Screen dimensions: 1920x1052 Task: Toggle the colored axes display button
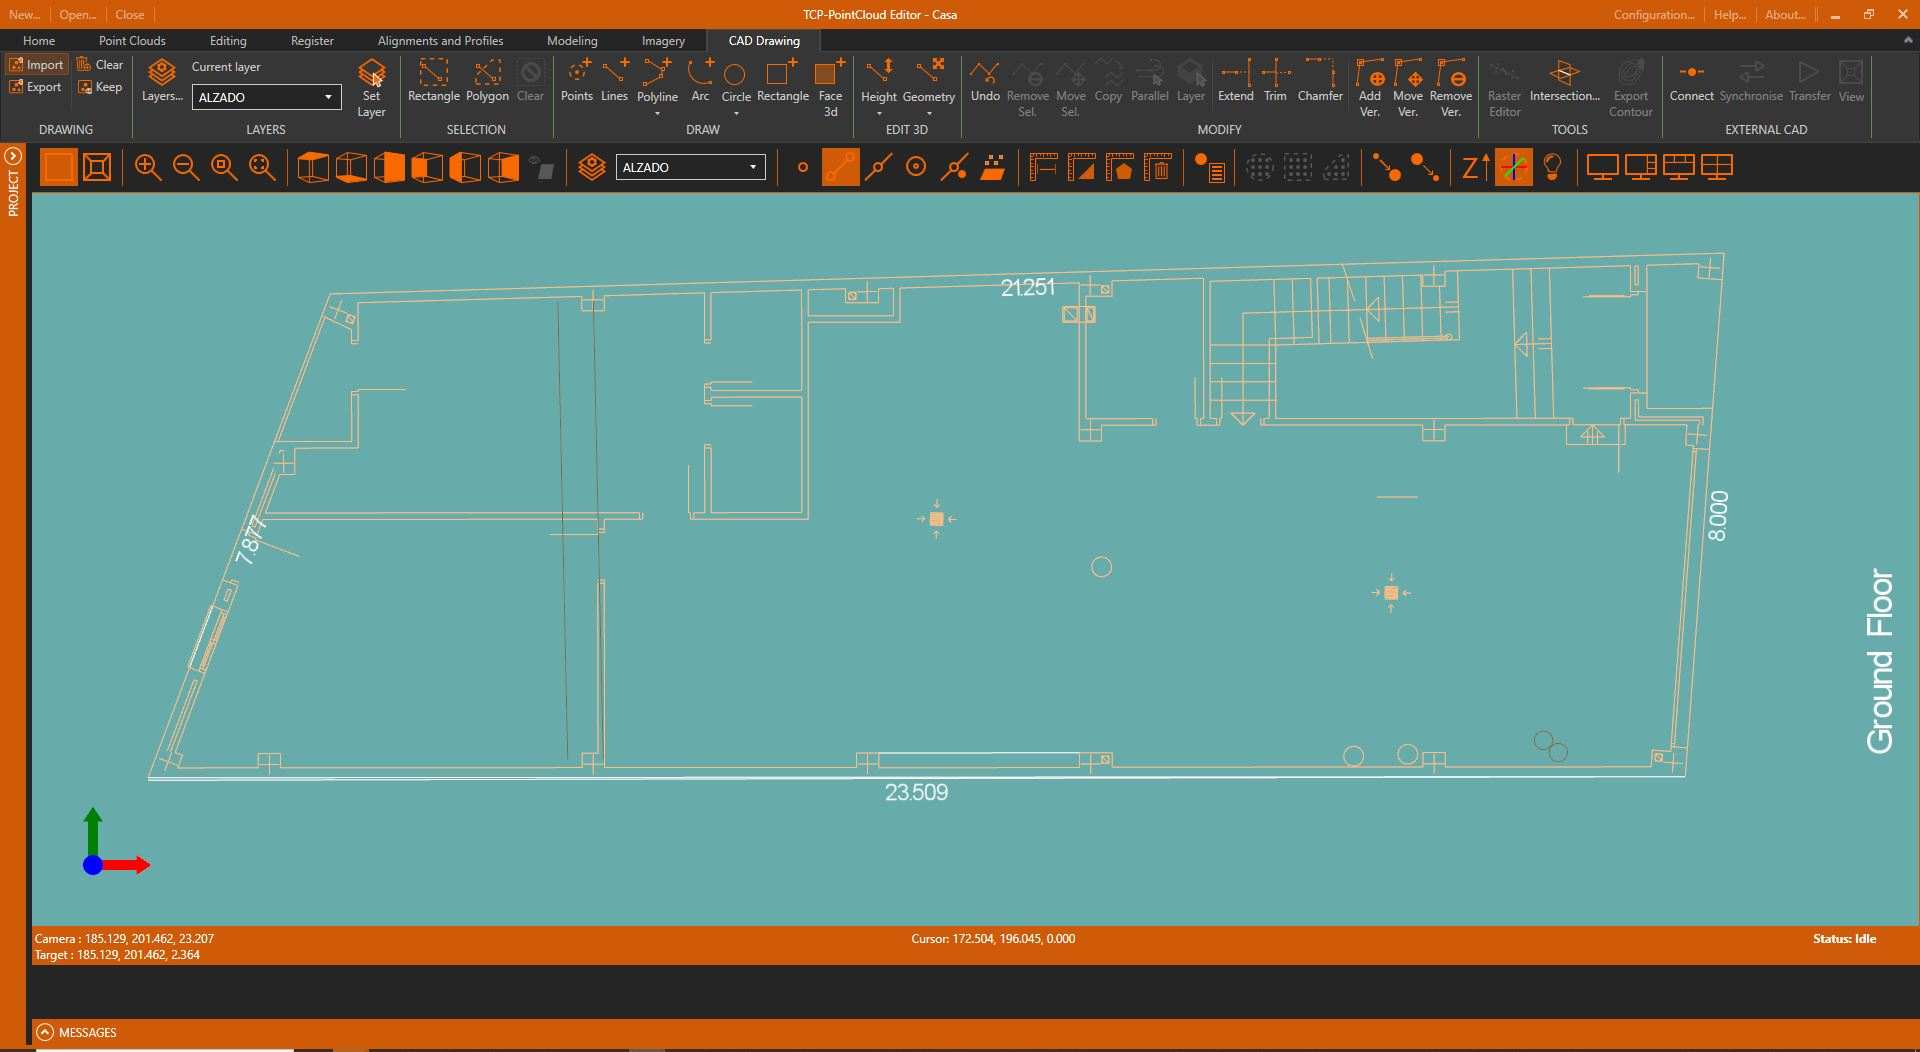[x=1513, y=168]
